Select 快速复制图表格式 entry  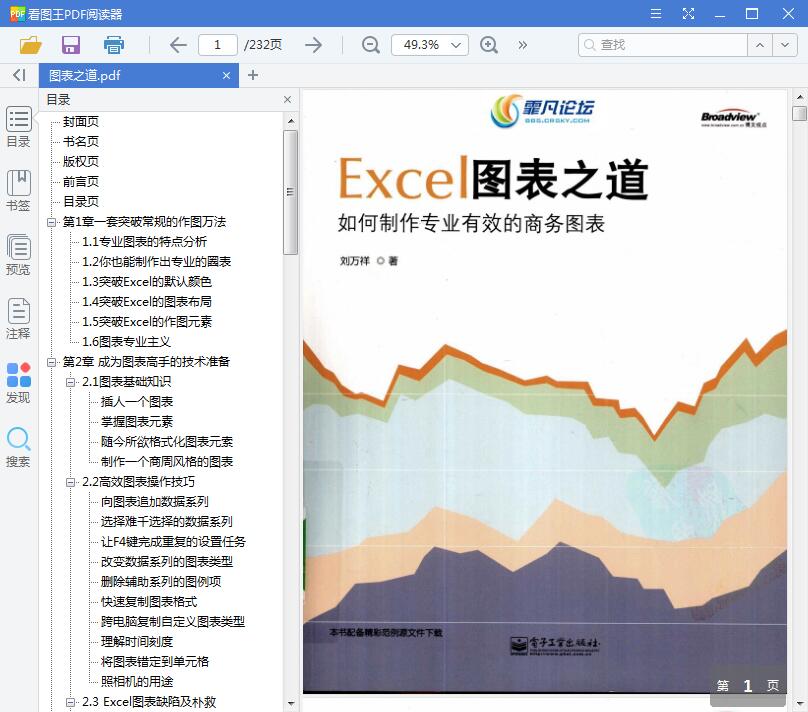(149, 602)
